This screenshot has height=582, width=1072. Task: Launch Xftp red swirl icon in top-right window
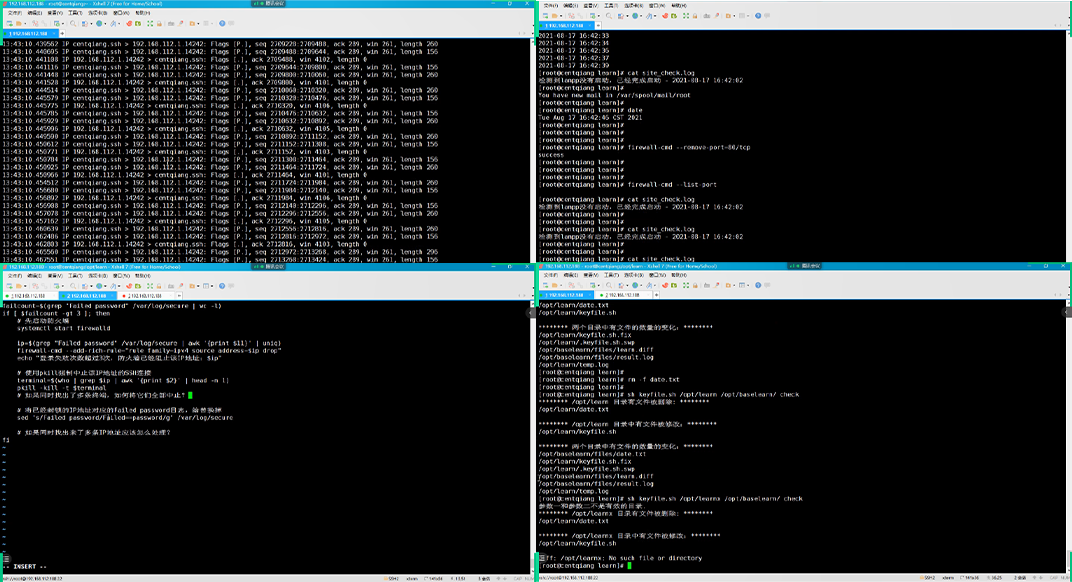pyautogui.click(x=665, y=16)
